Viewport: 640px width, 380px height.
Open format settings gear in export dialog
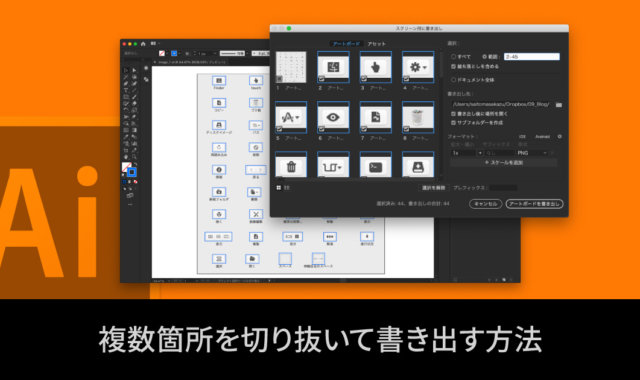560,136
